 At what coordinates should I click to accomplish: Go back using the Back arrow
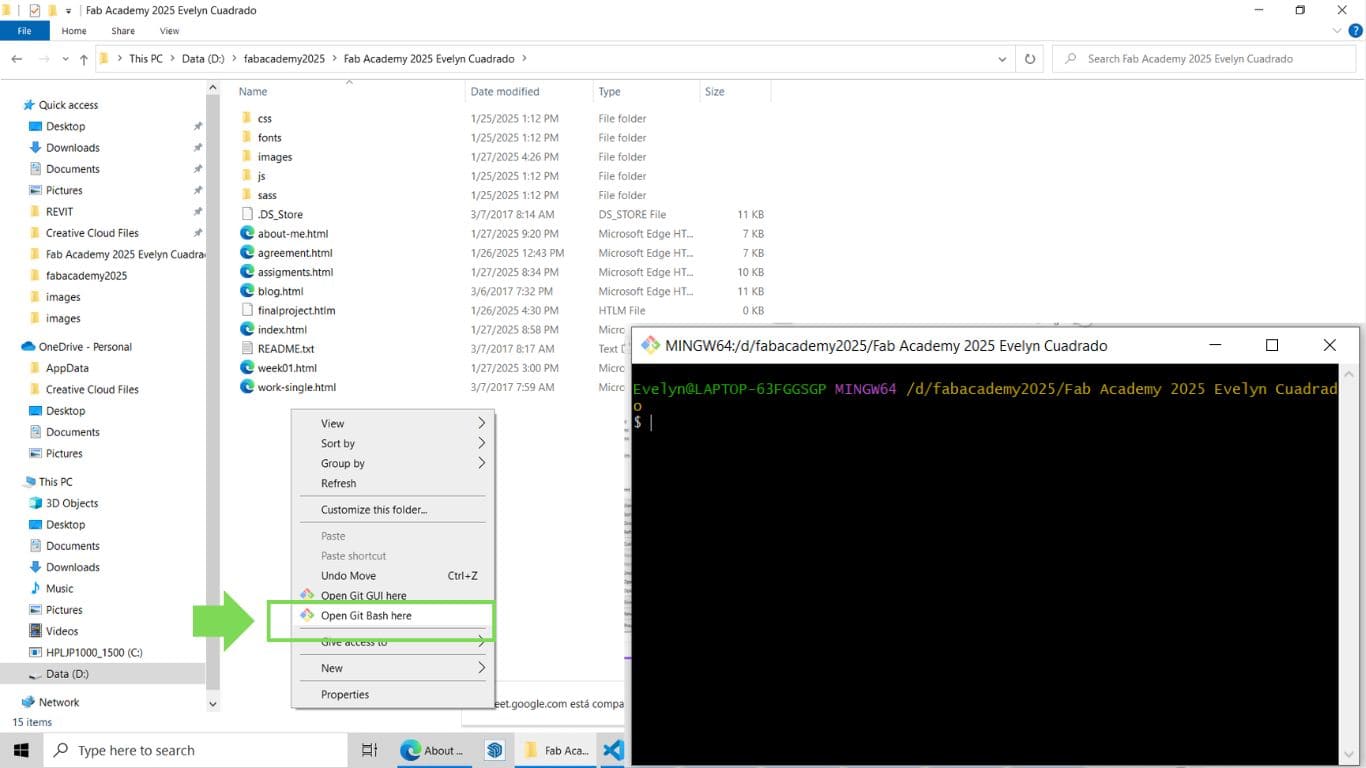[17, 59]
